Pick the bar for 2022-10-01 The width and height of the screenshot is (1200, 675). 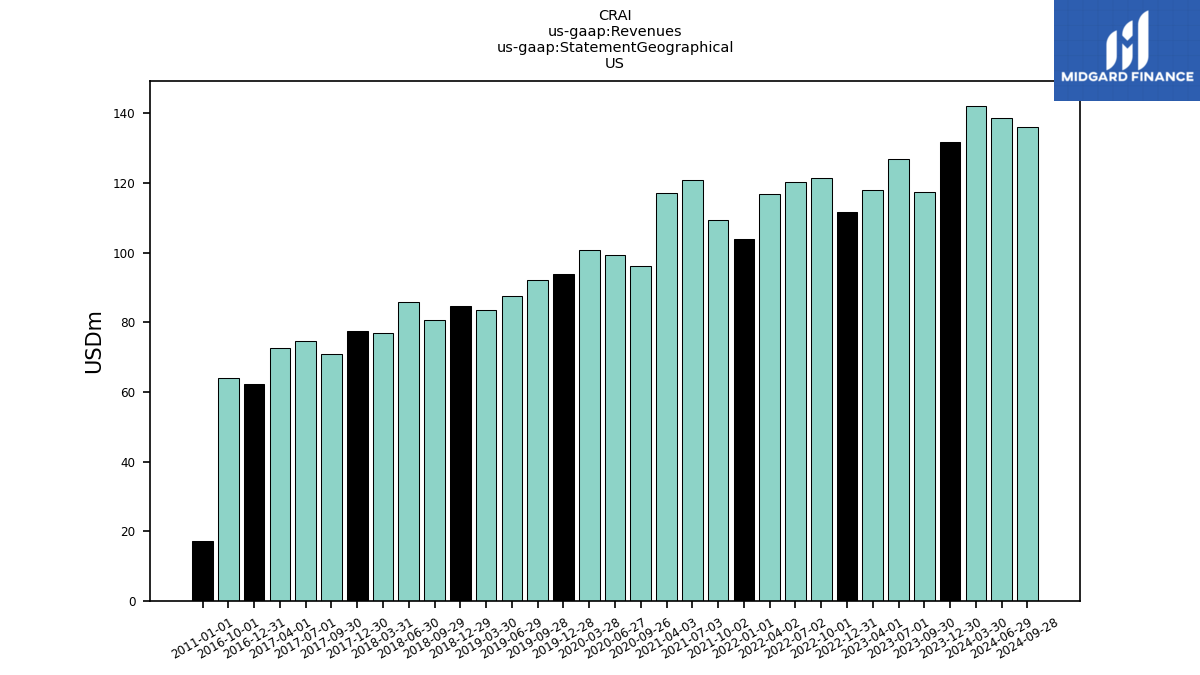coord(822,389)
